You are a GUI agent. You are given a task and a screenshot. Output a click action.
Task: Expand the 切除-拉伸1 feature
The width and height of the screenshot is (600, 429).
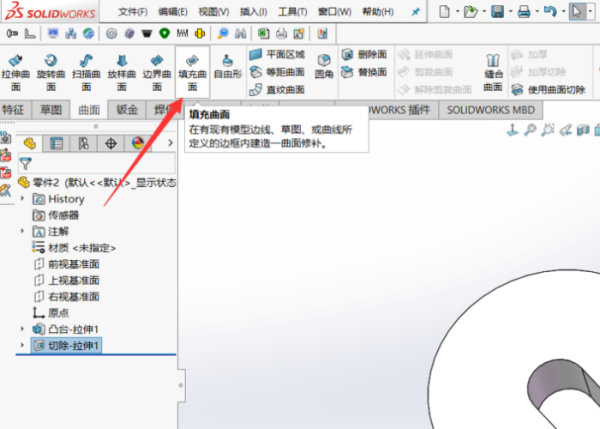[x=22, y=345]
